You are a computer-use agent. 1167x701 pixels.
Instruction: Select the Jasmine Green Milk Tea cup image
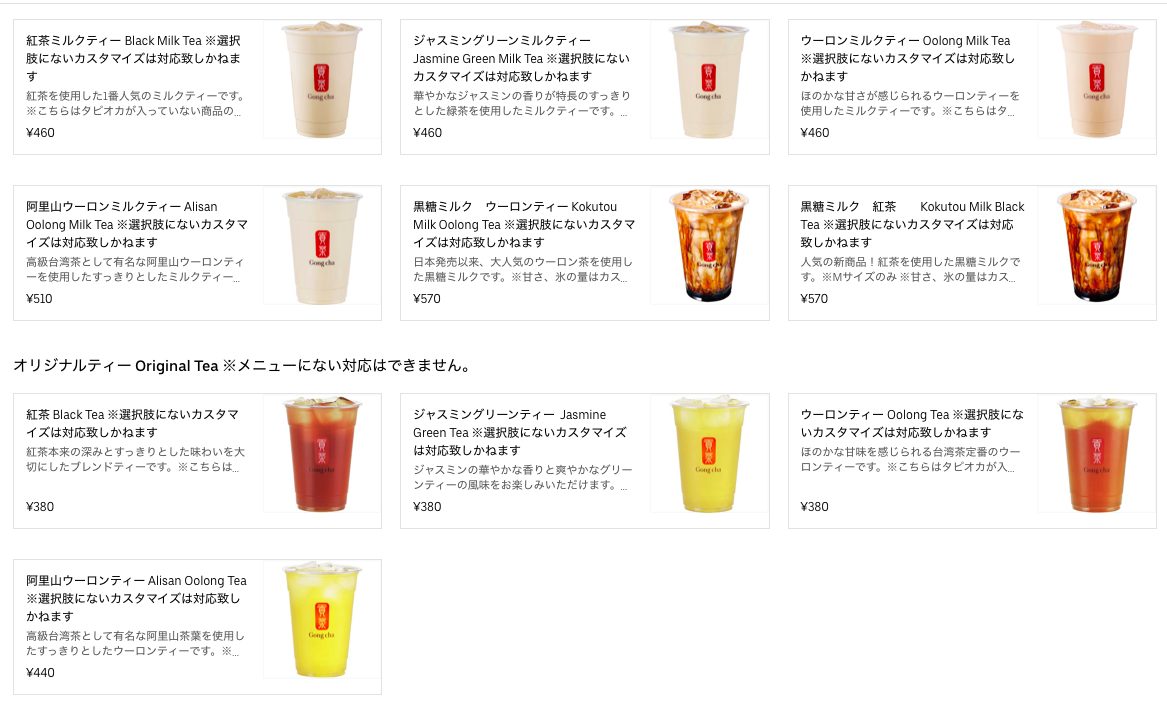[x=709, y=80]
